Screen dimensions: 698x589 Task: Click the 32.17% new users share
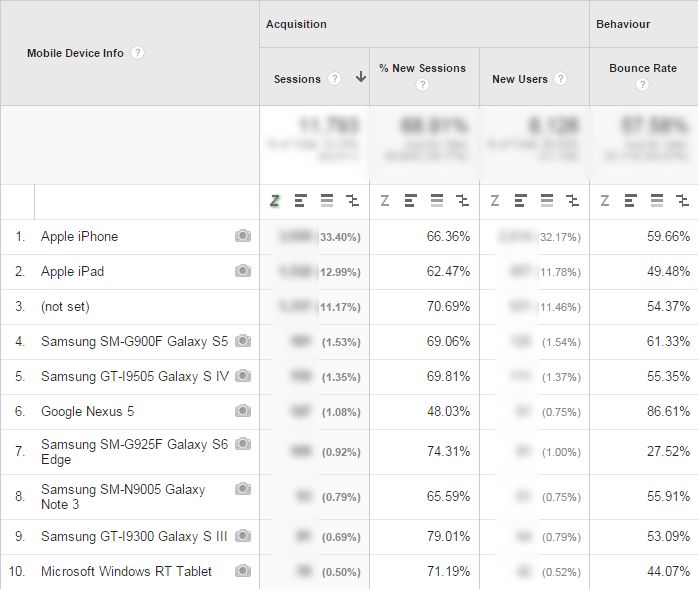(x=560, y=237)
